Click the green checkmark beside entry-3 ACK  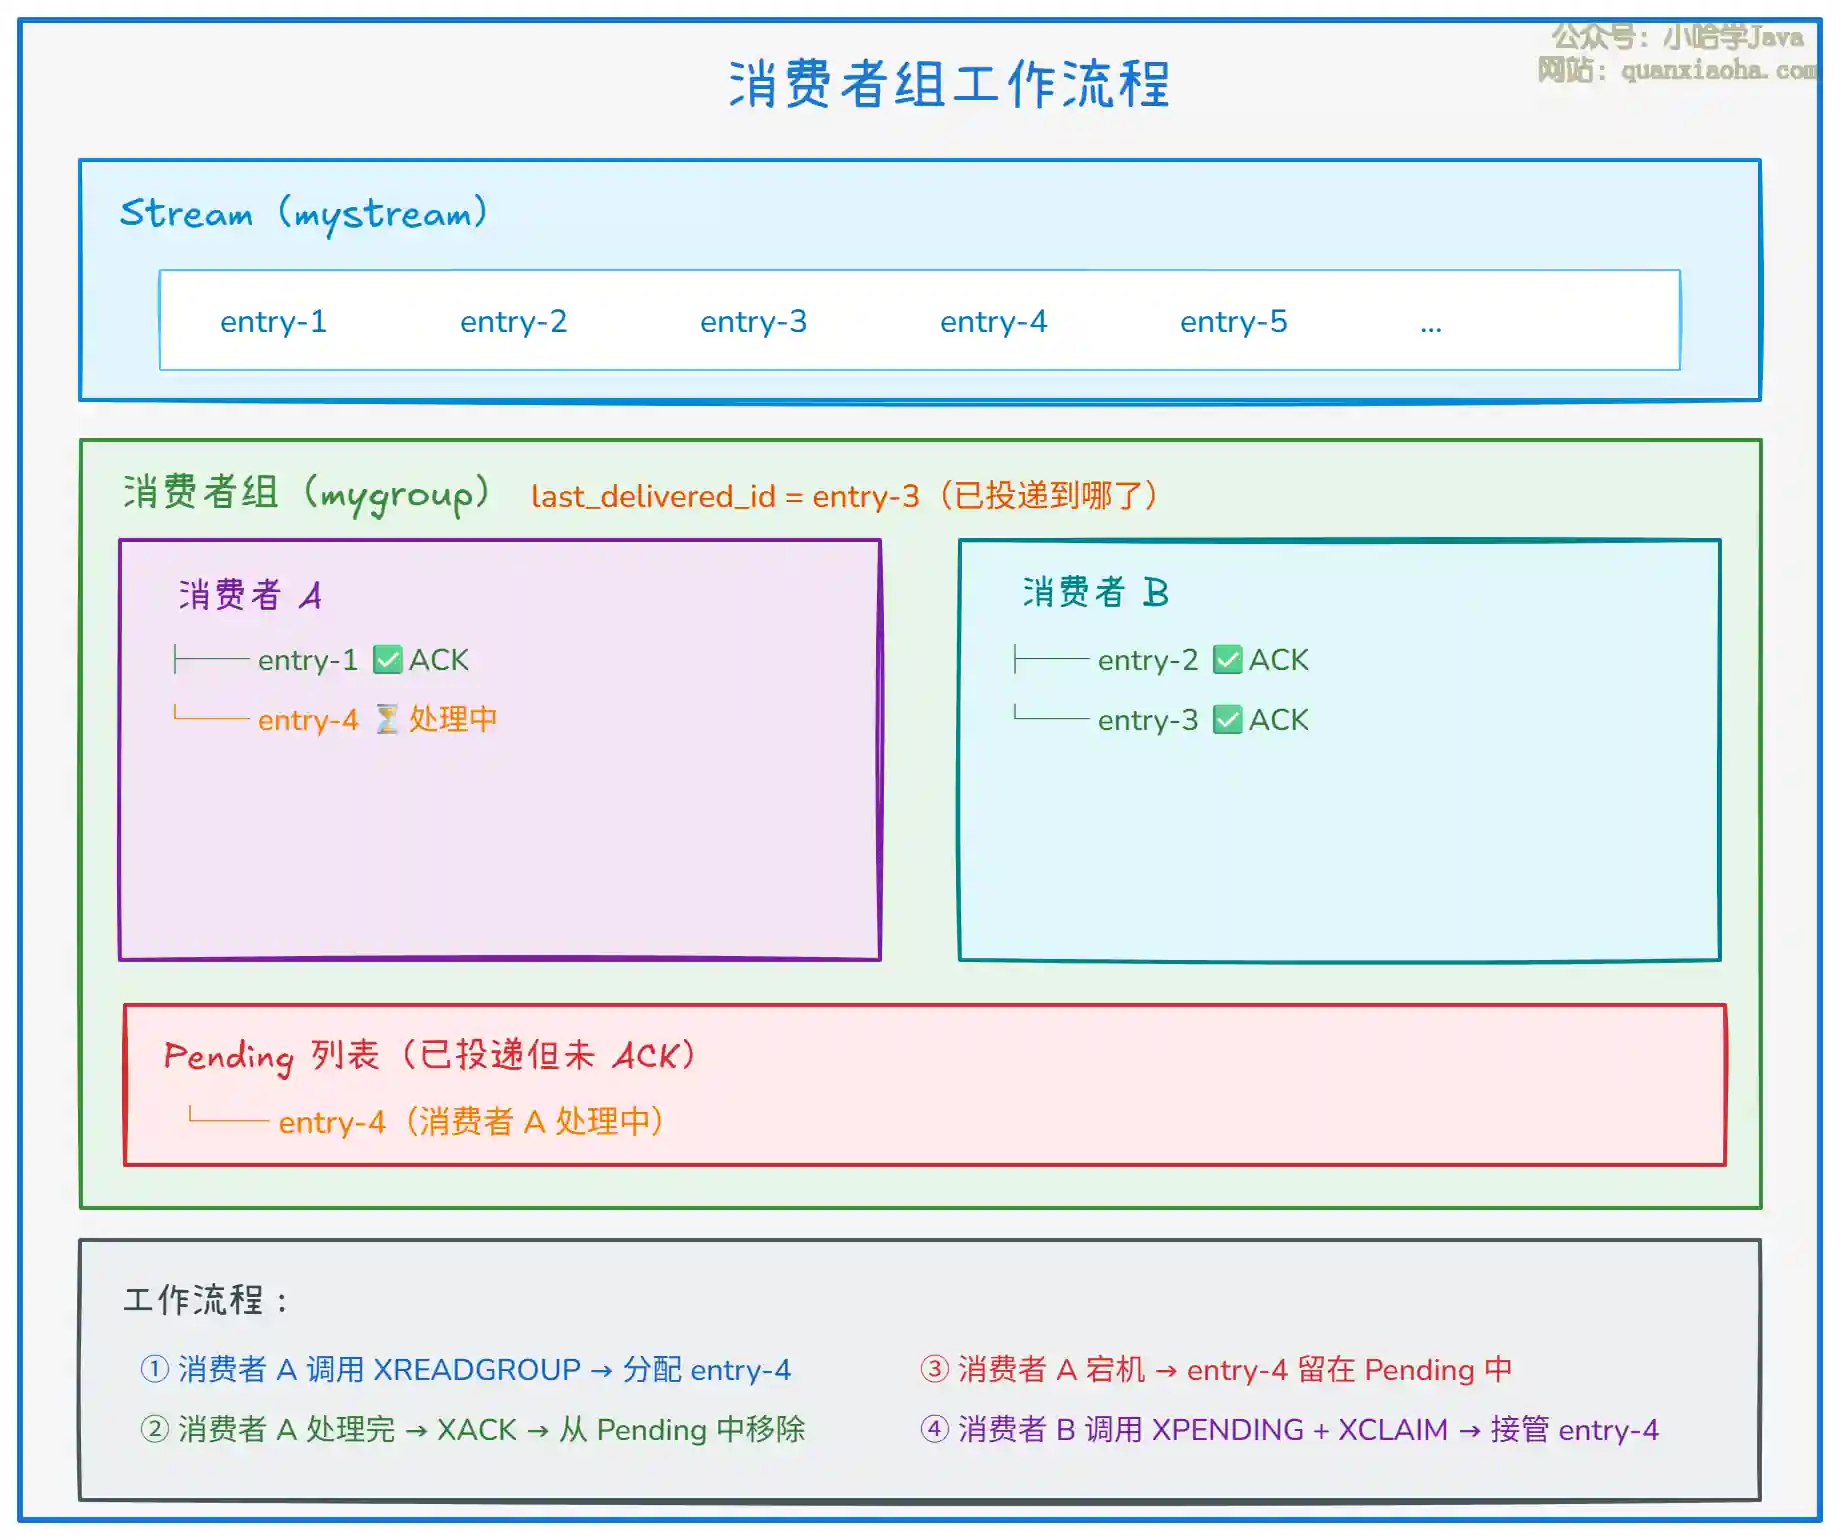[1227, 720]
